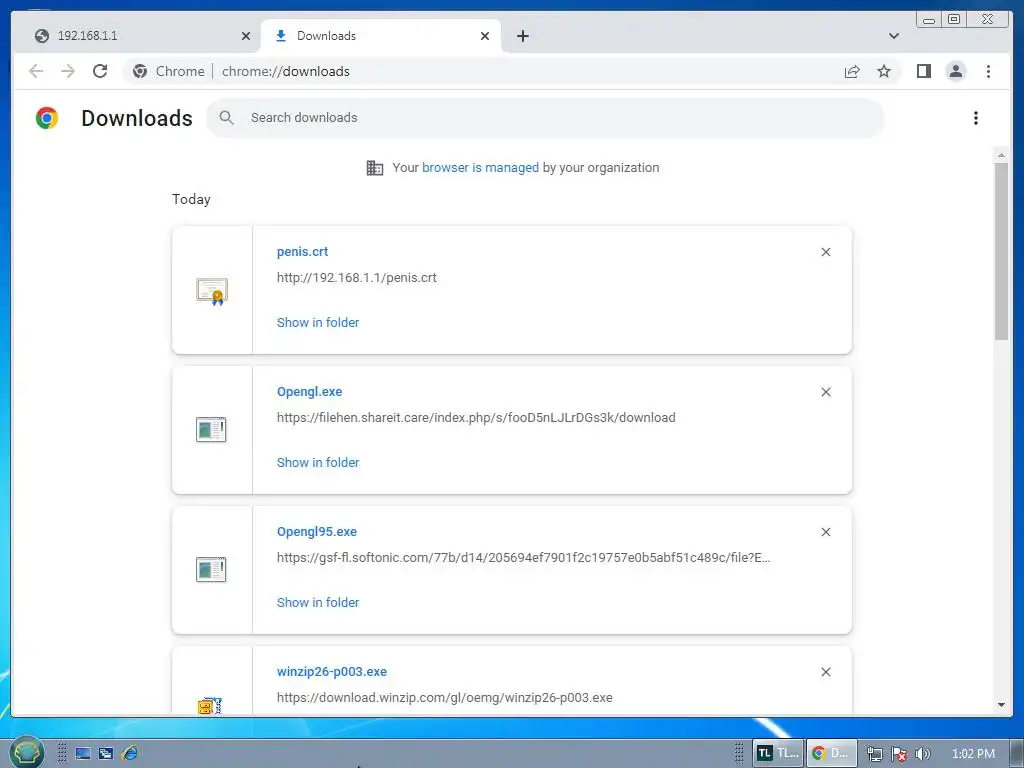Remove Opengl.exe from the list
The height and width of the screenshot is (768, 1024).
click(825, 392)
